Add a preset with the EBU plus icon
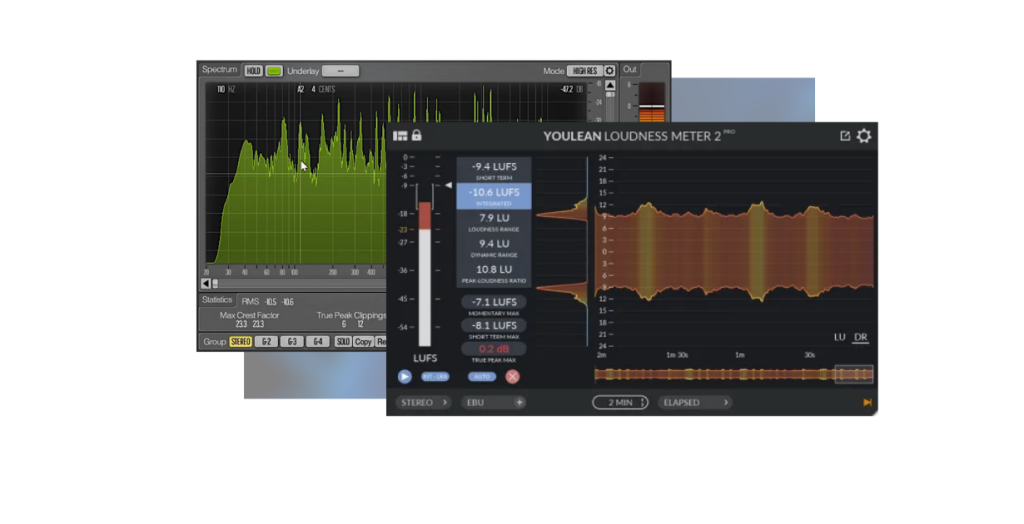1024x524 pixels. point(519,402)
